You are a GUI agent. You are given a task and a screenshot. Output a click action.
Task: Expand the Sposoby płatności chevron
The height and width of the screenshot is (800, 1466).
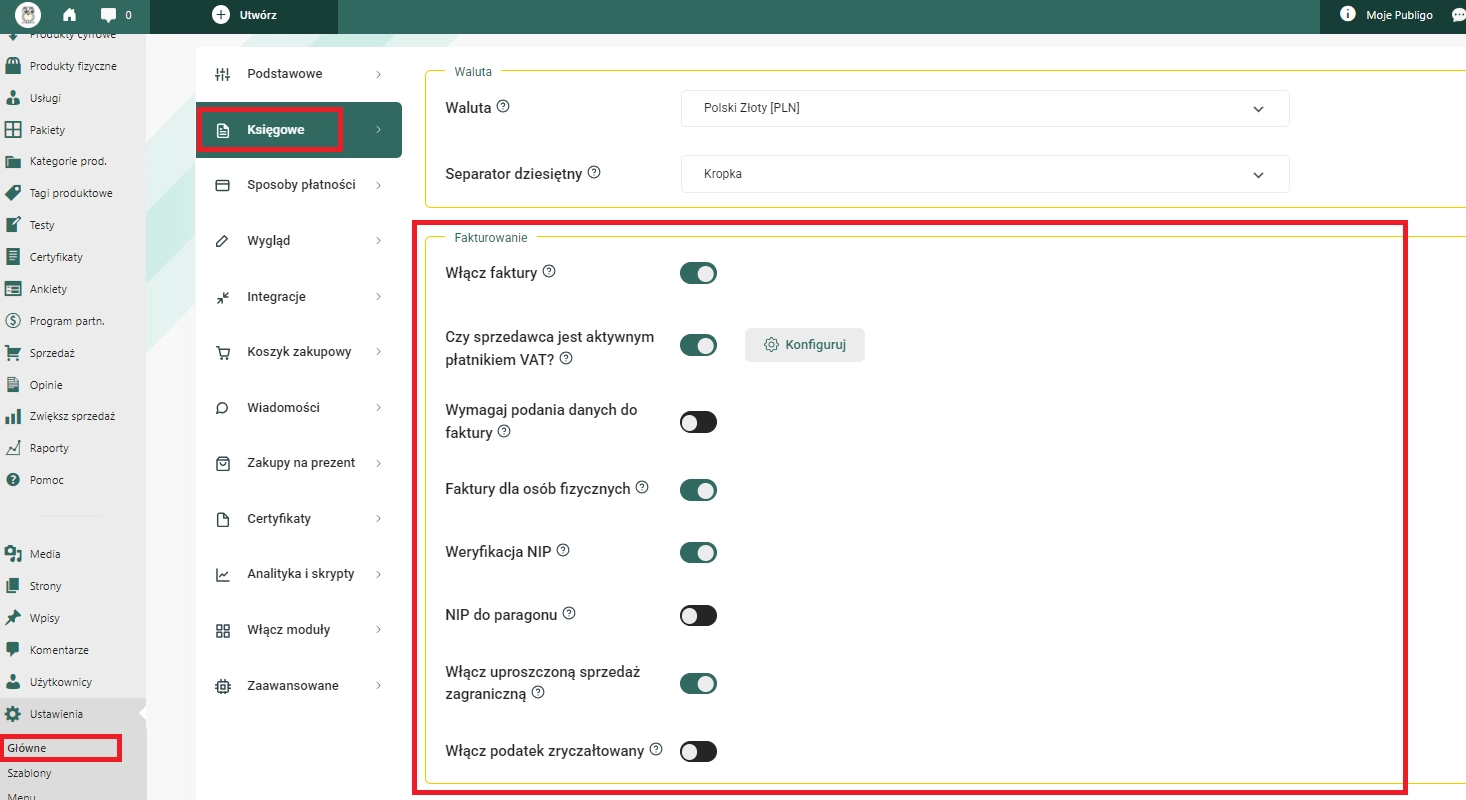(379, 185)
